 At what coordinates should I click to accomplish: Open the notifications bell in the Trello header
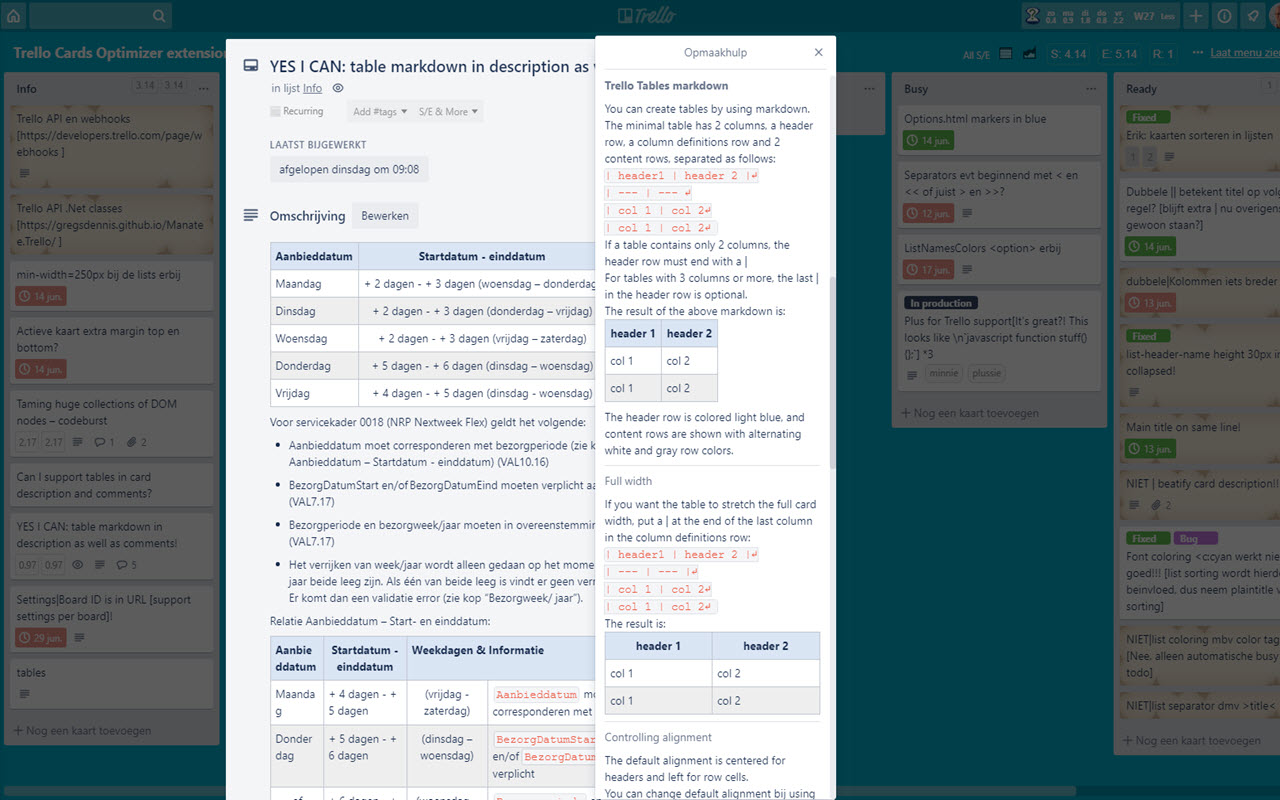(x=1253, y=16)
